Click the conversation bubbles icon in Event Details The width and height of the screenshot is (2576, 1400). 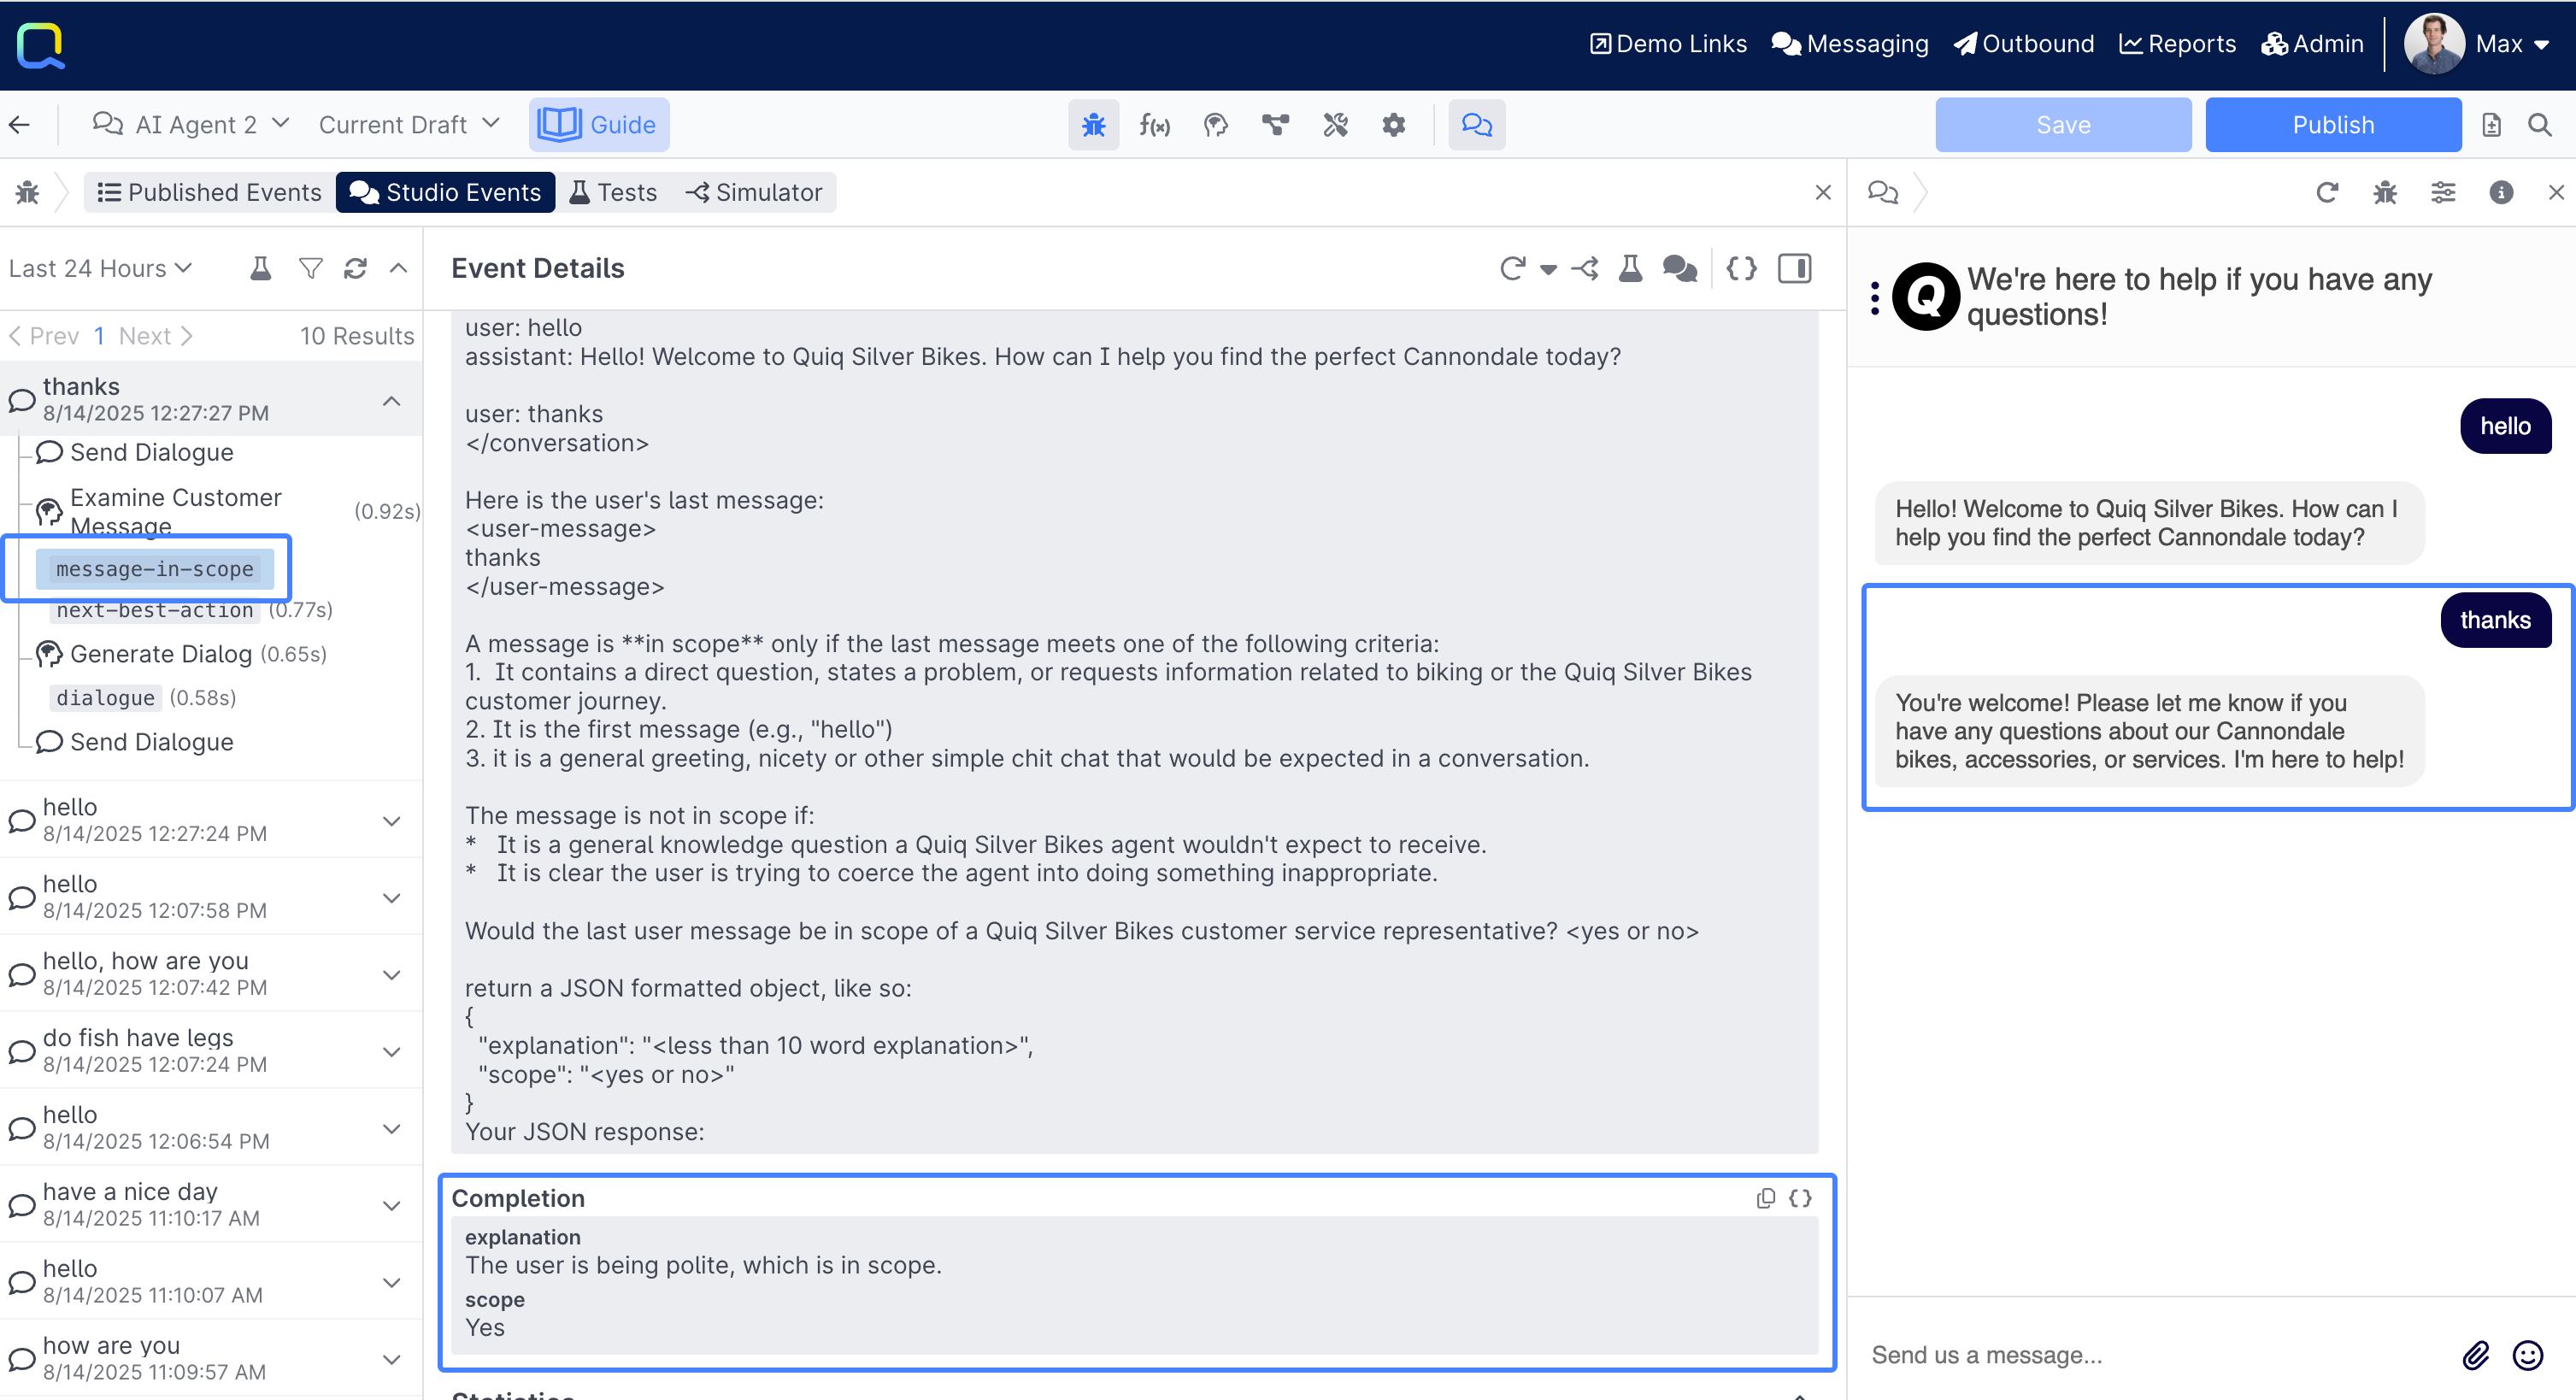click(1680, 268)
